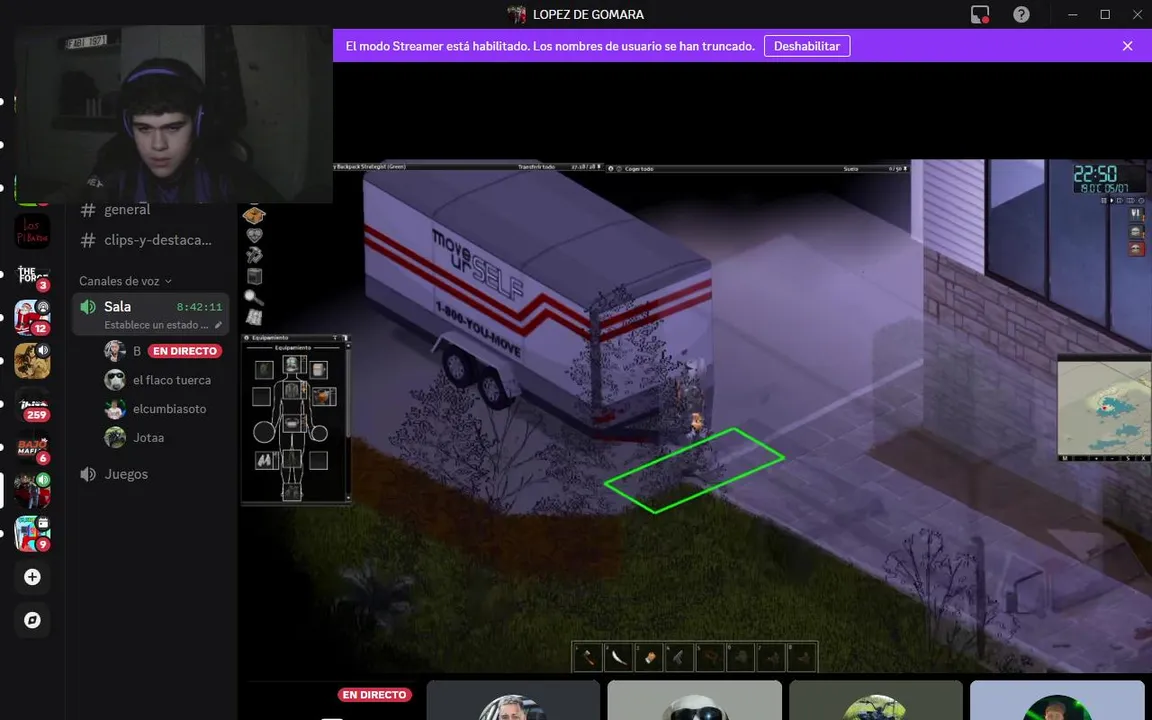The image size is (1152, 720).
Task: Open server icon with 12 badge
Action: click(32, 317)
